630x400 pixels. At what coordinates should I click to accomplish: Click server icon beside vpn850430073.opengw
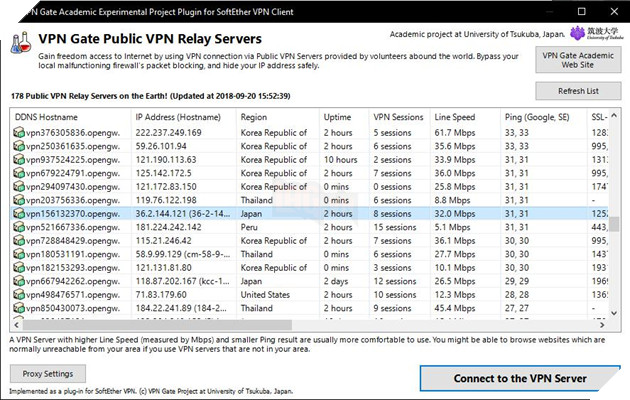(19, 308)
